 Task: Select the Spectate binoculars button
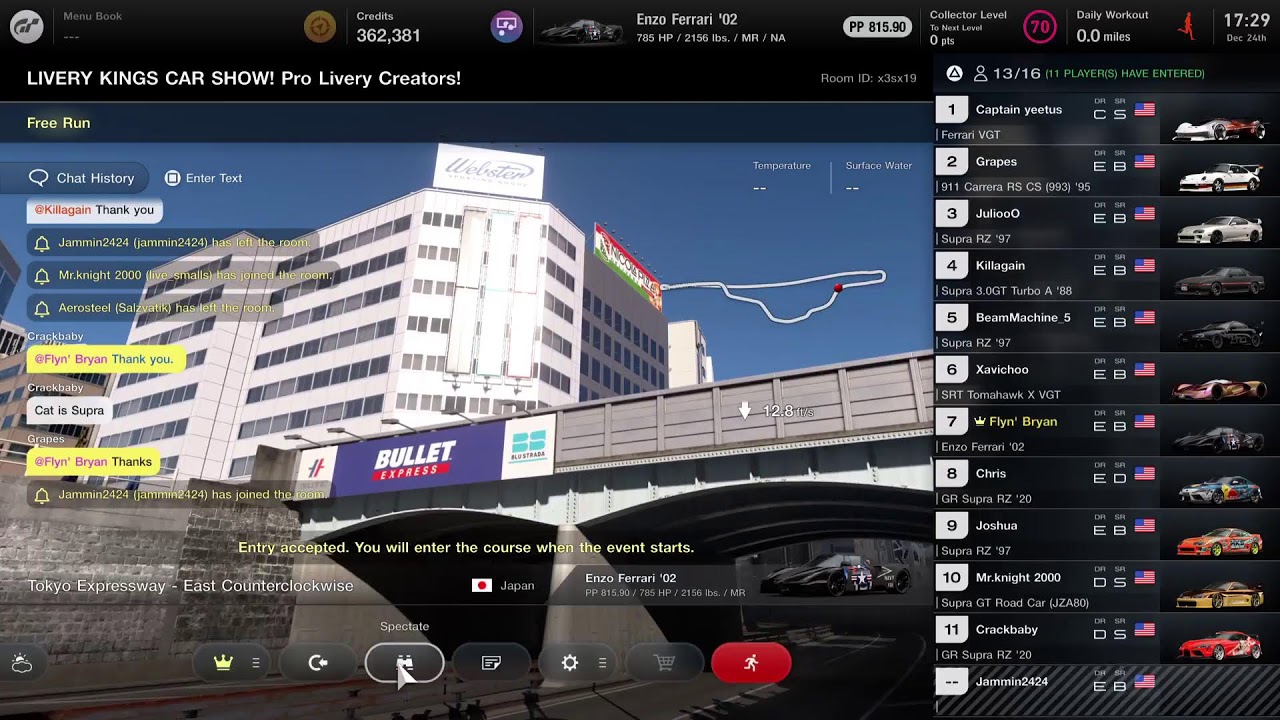(404, 663)
